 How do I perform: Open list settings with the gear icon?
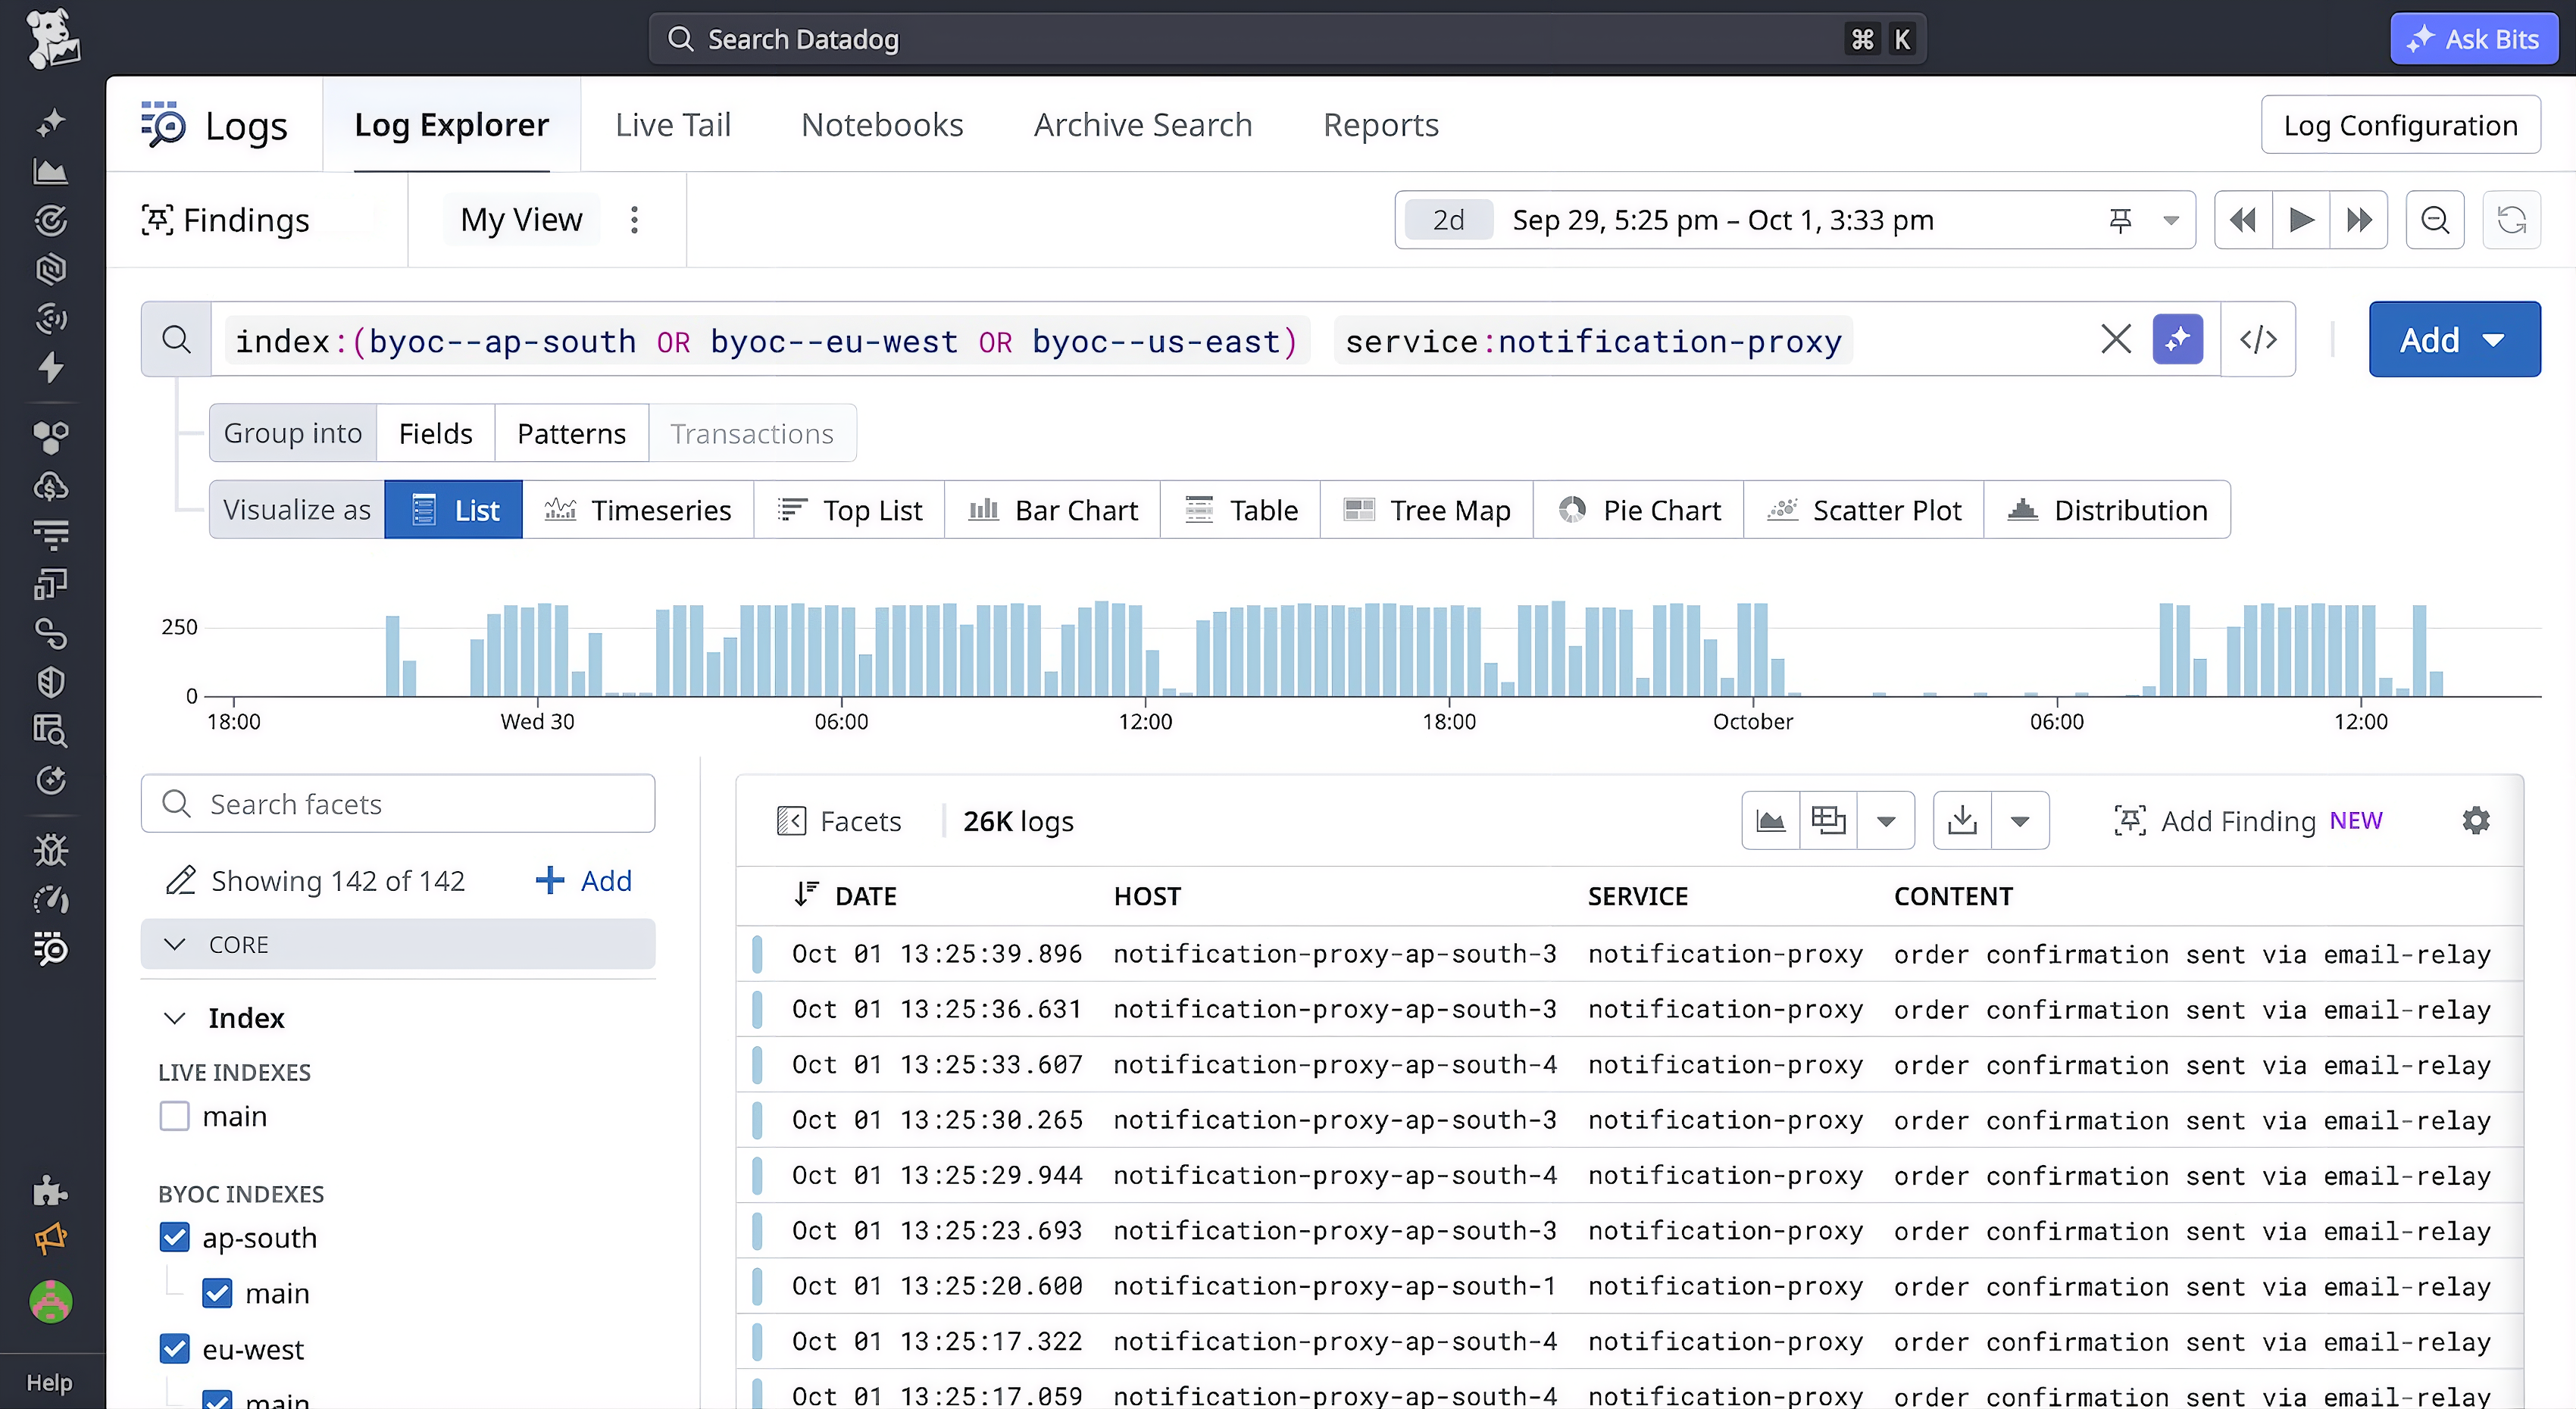tap(2476, 821)
